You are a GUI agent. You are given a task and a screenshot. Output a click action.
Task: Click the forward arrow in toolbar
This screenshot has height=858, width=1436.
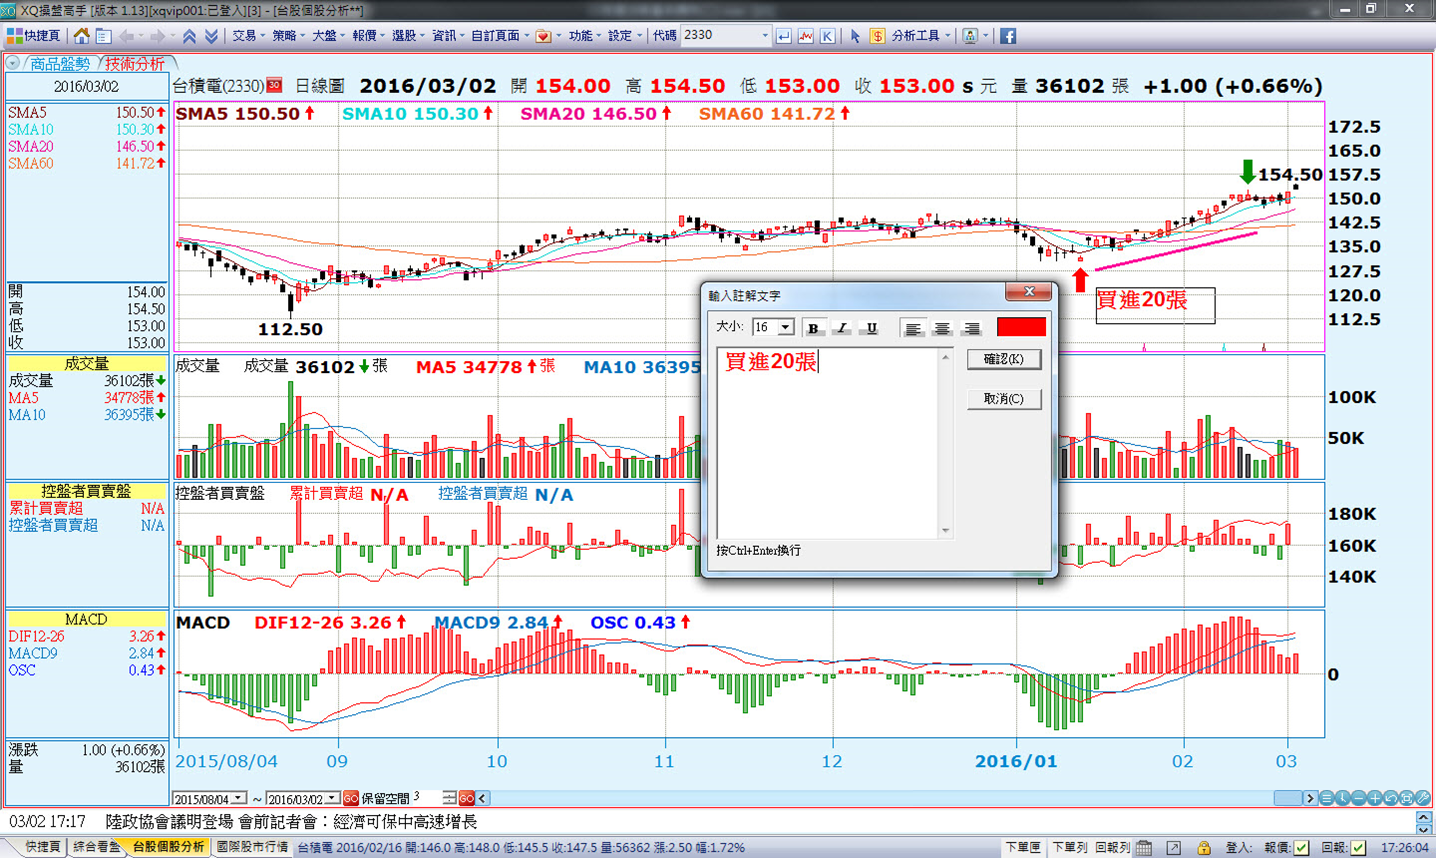157,35
